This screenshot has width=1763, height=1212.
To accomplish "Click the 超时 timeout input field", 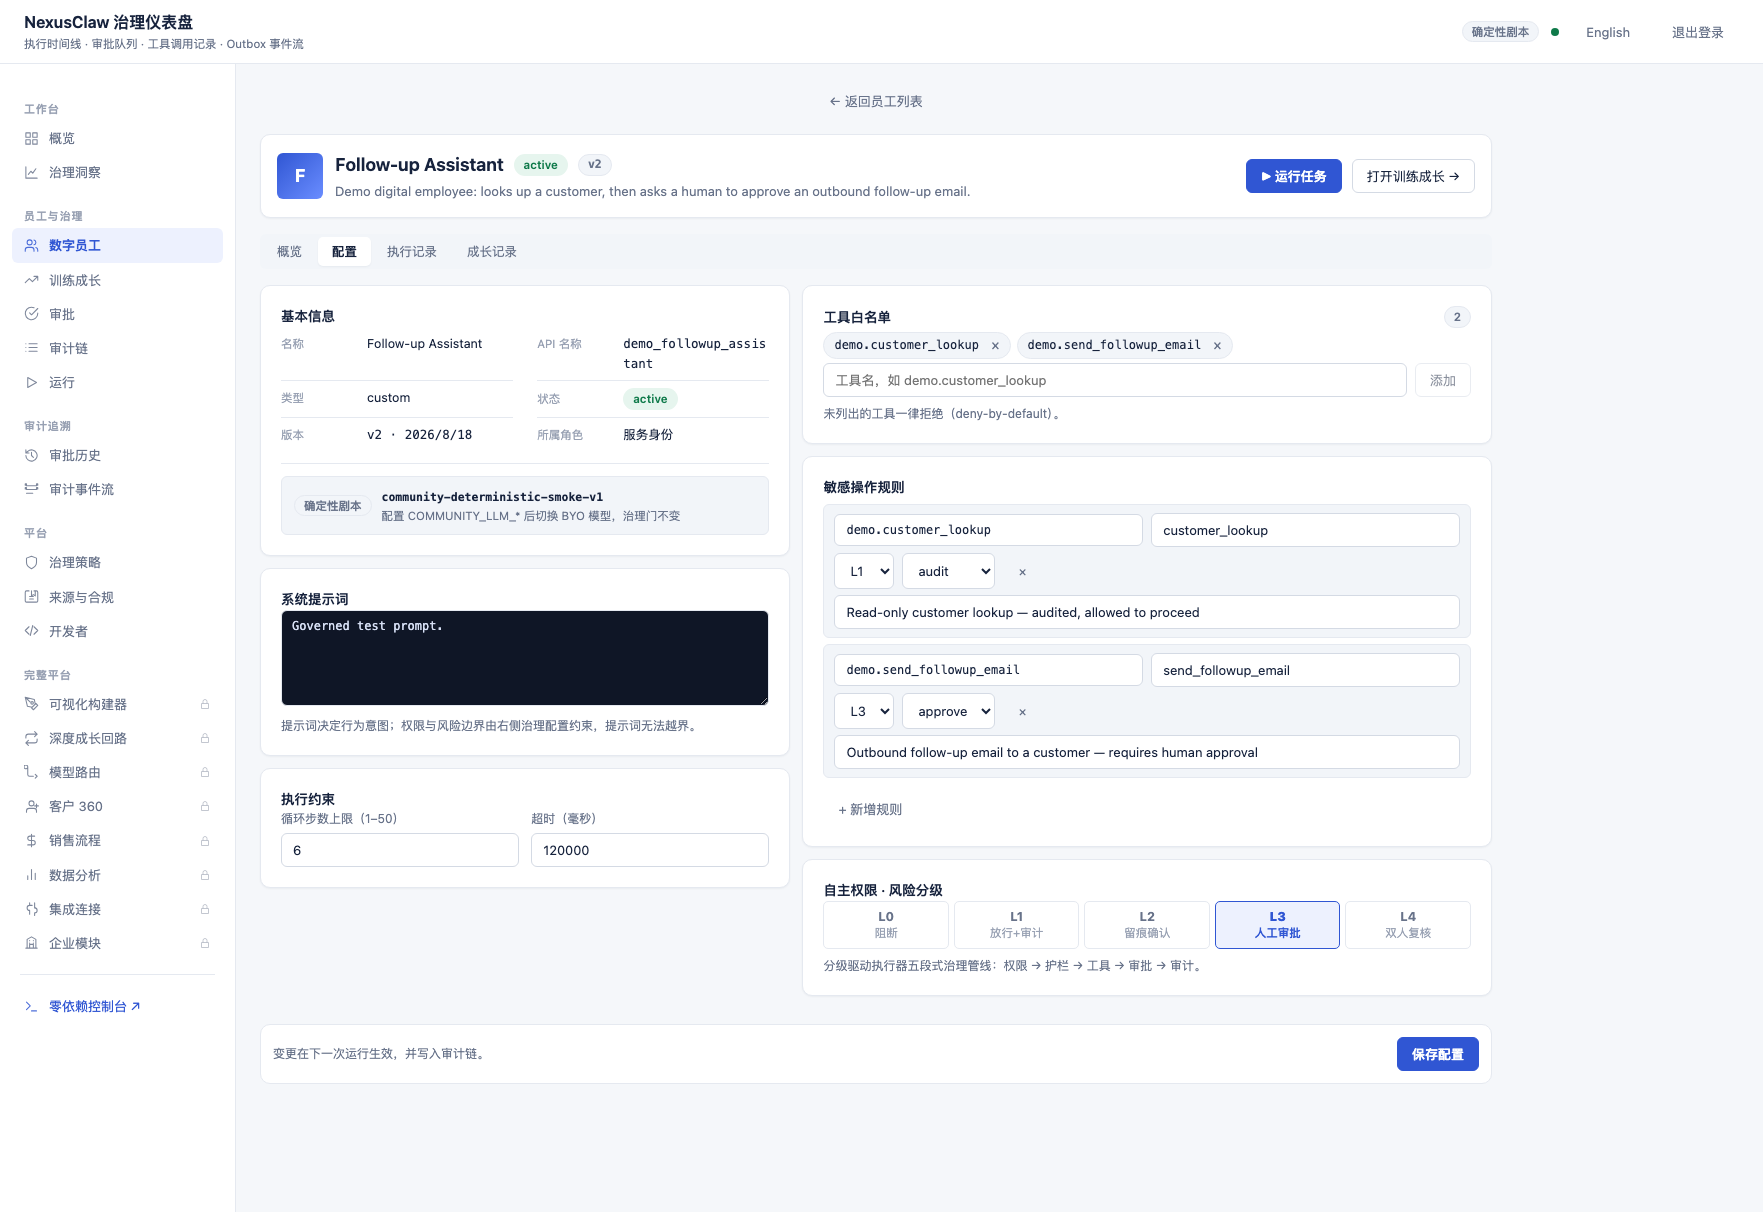I will click(x=650, y=851).
